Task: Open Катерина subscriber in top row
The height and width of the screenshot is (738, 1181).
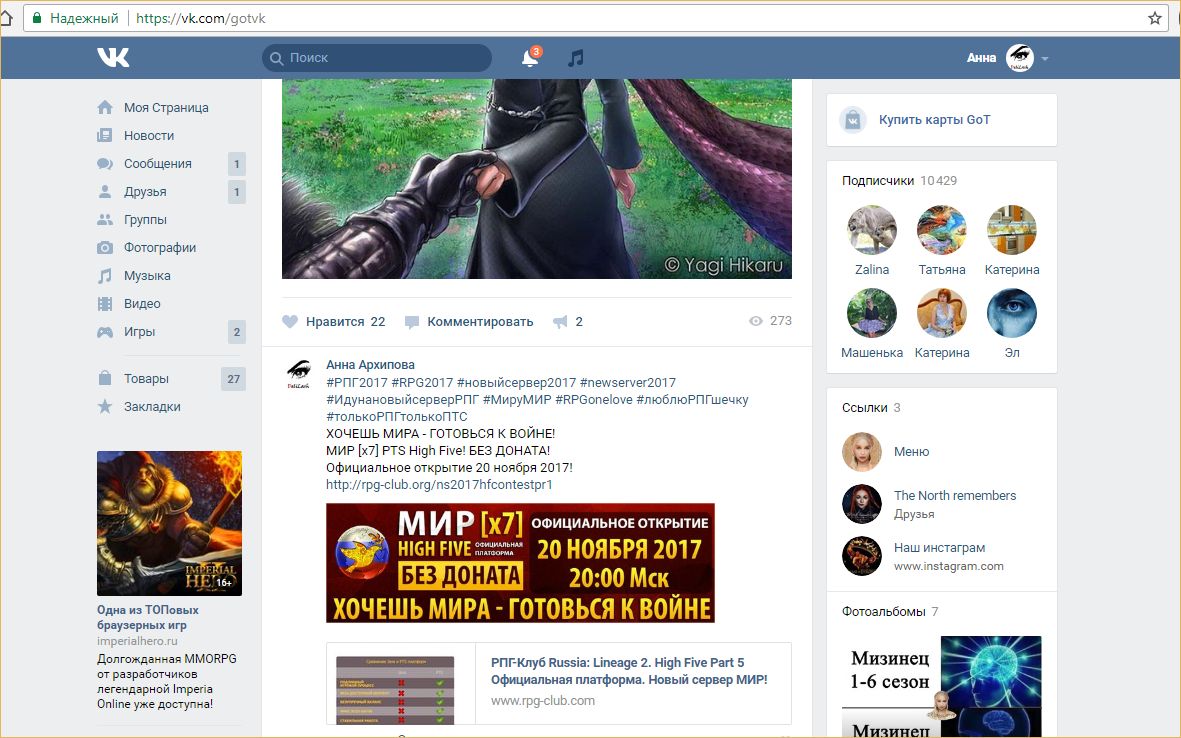Action: point(1012,230)
